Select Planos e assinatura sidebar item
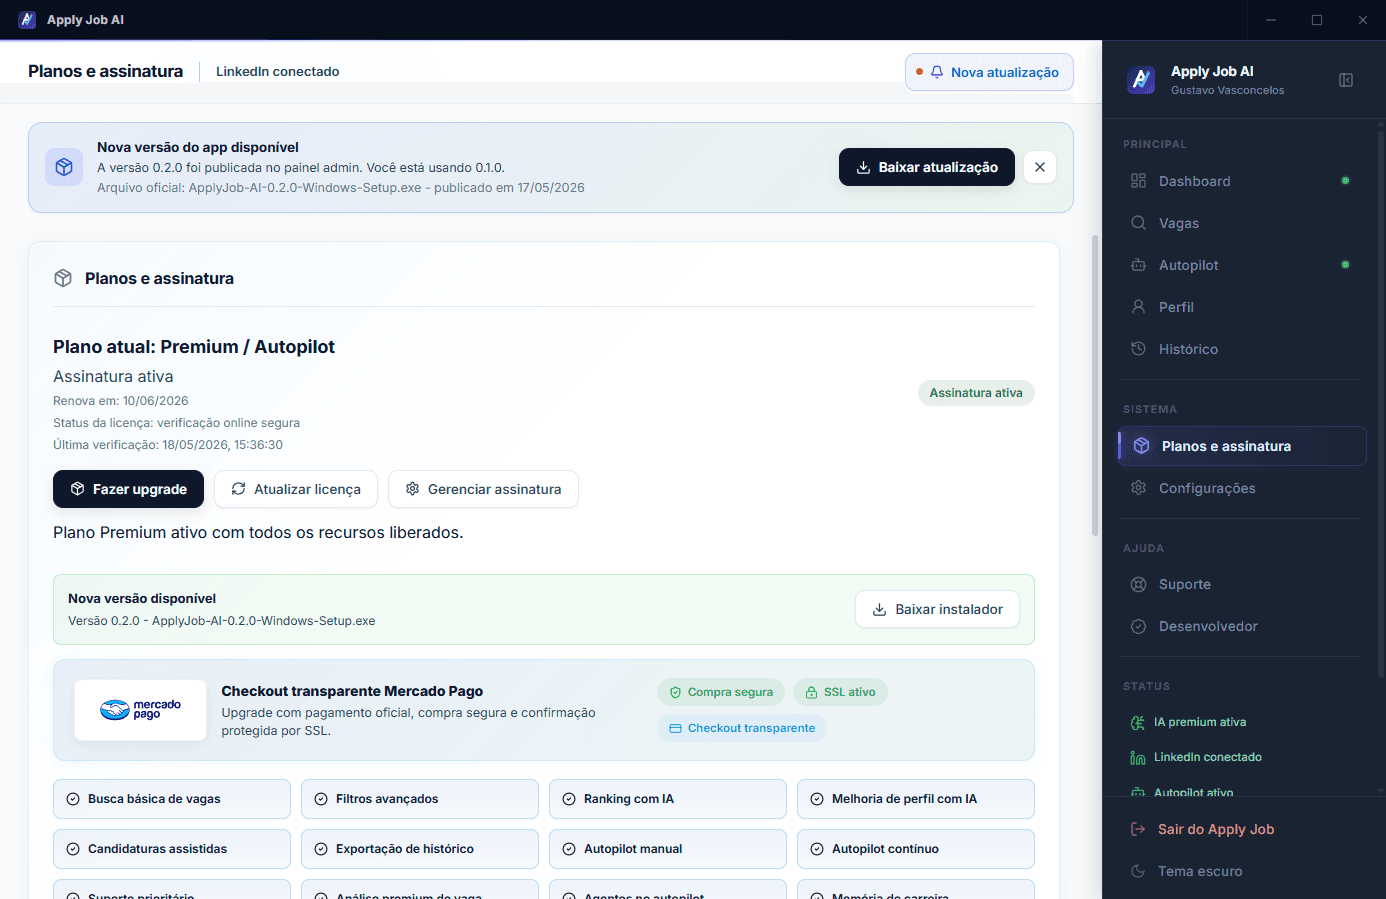The width and height of the screenshot is (1386, 899). pos(1242,446)
